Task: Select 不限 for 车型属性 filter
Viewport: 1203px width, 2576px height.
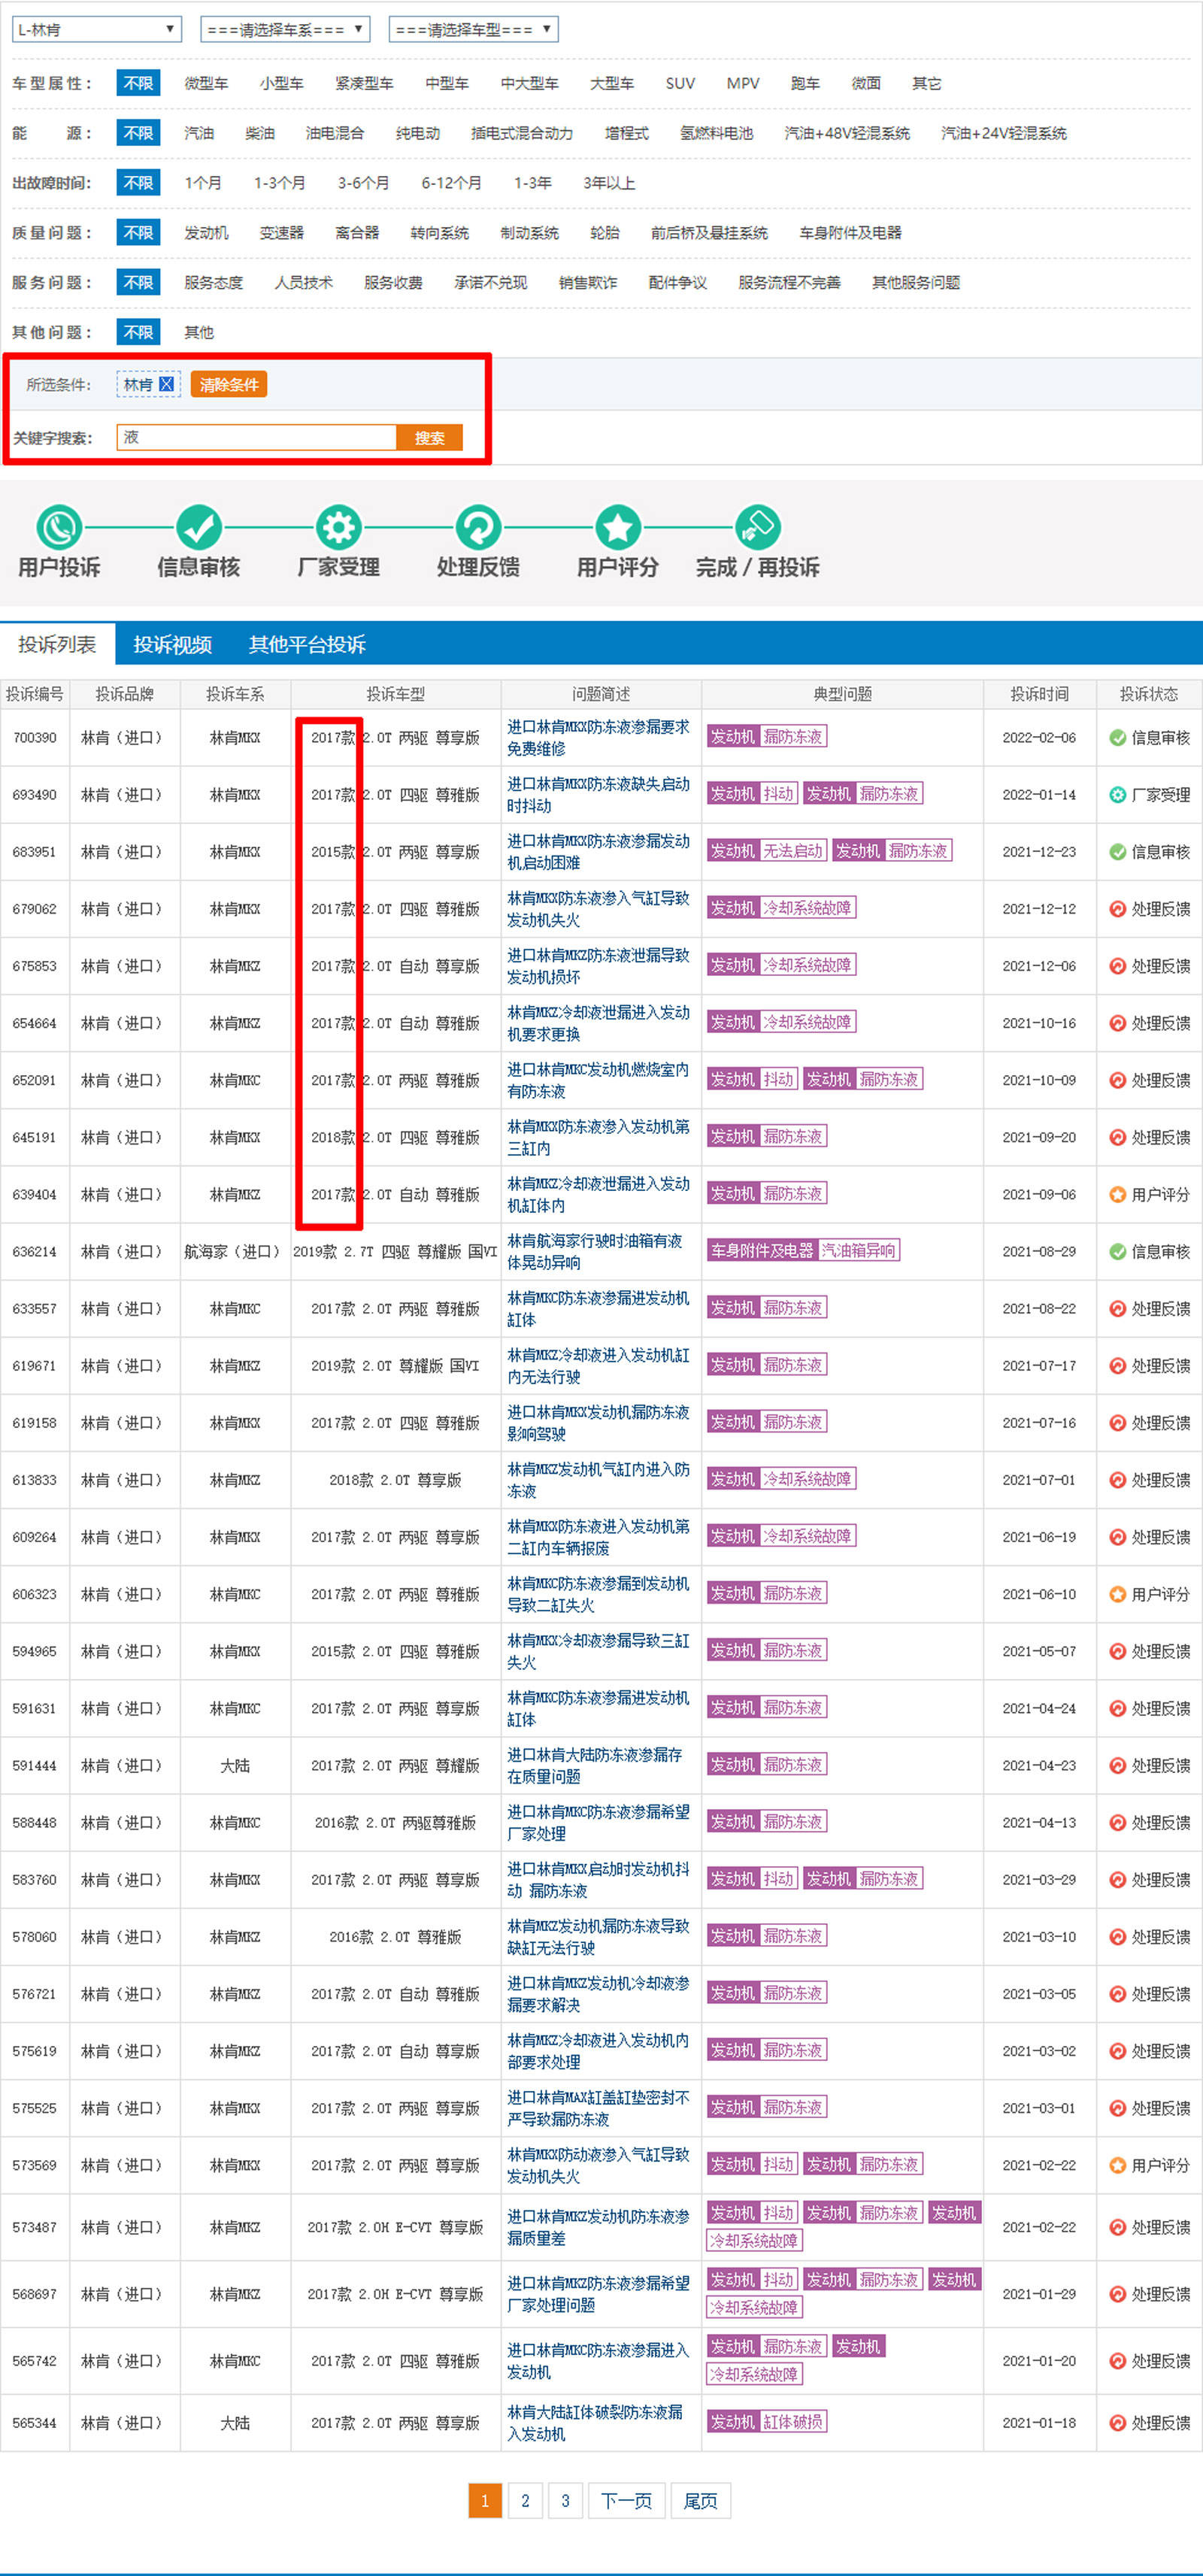Action: (x=138, y=83)
